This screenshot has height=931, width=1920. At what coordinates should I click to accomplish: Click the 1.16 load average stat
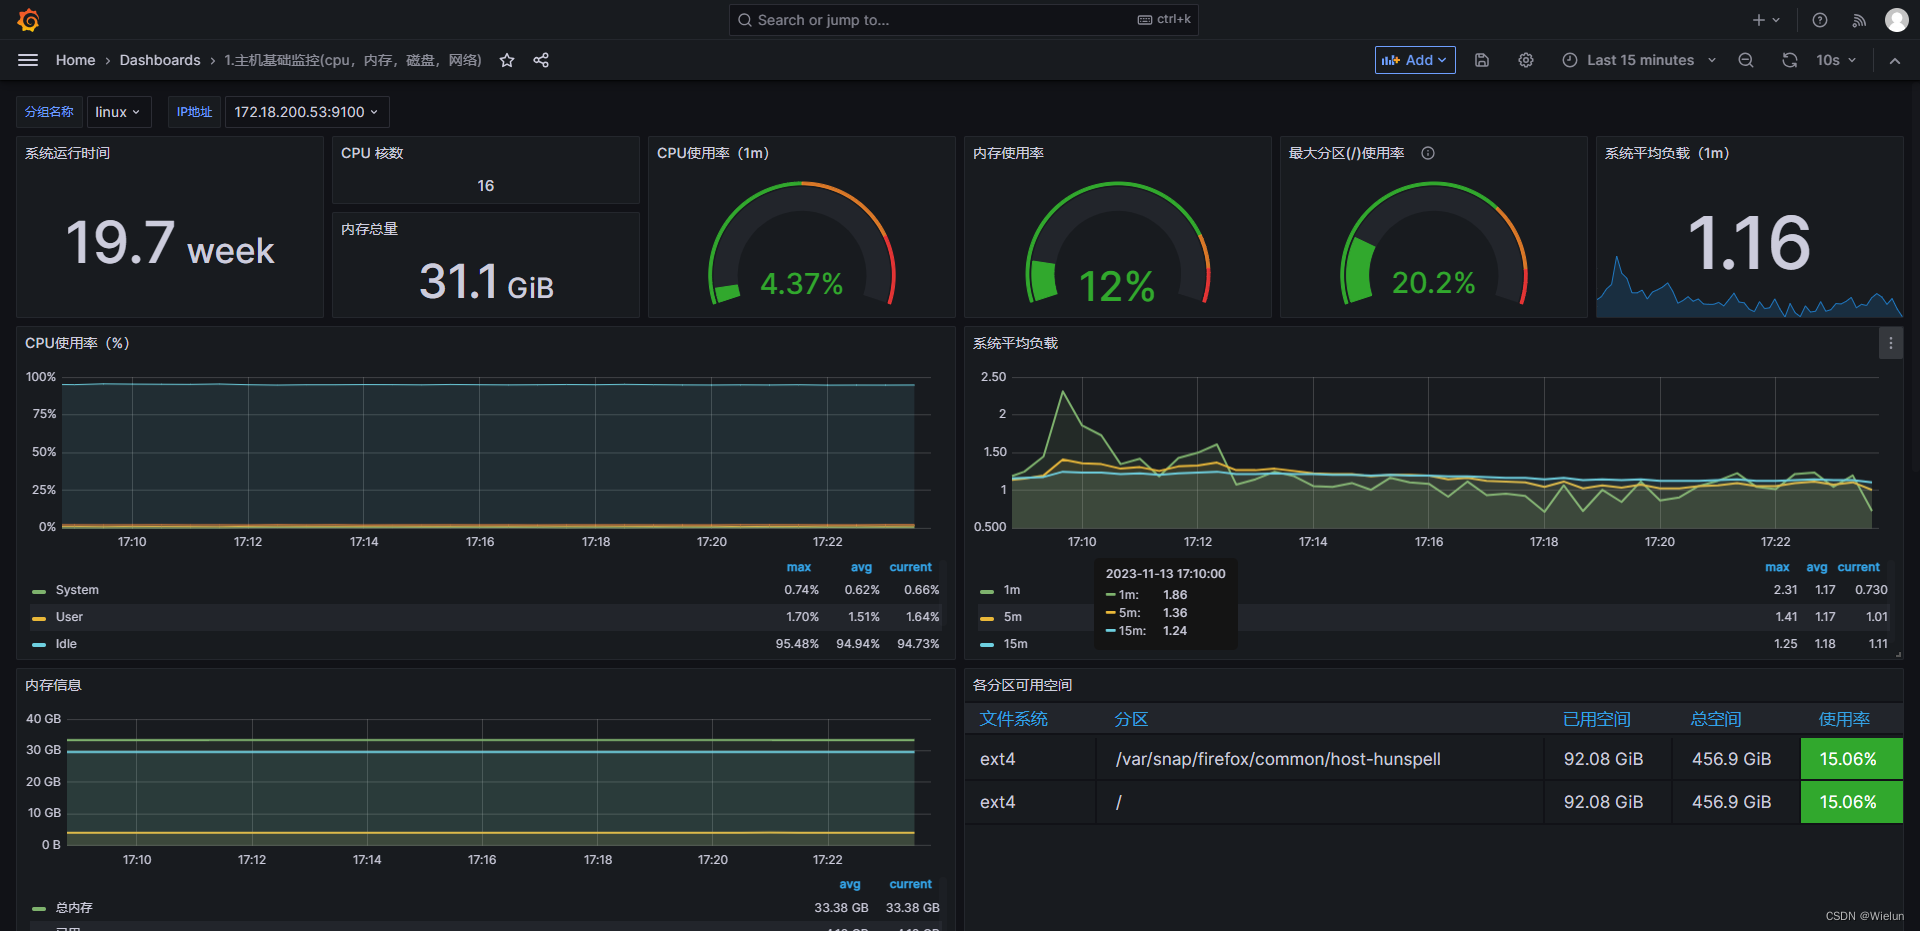pos(1749,243)
